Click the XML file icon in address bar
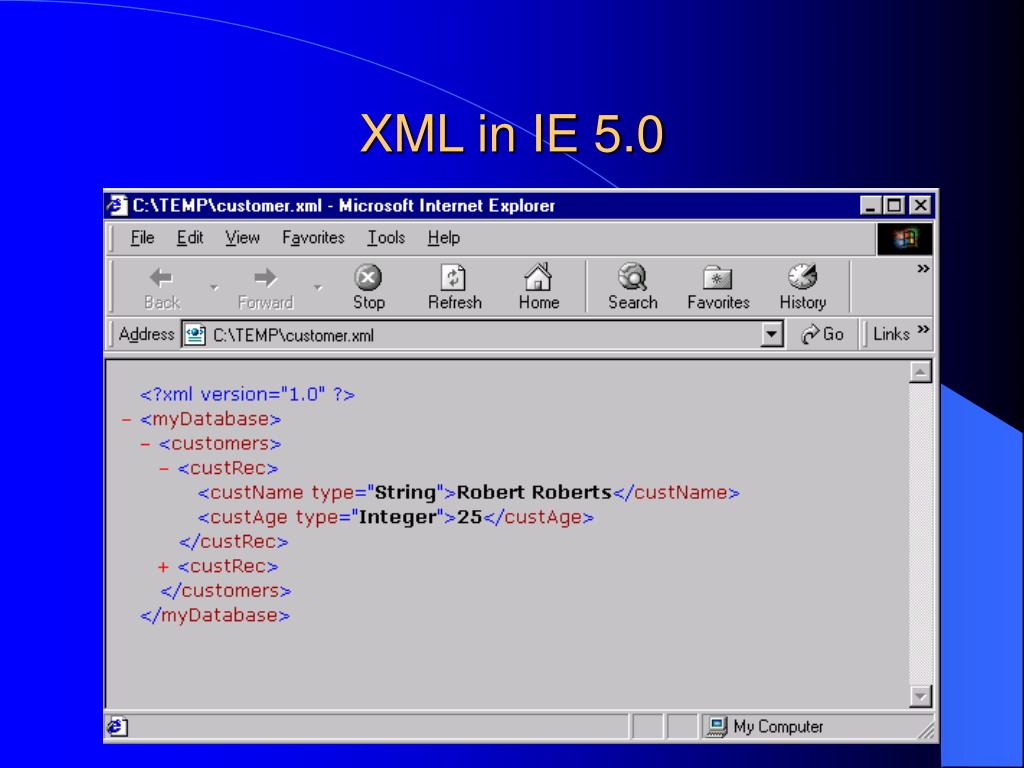Viewport: 1024px width, 768px height. pos(195,335)
